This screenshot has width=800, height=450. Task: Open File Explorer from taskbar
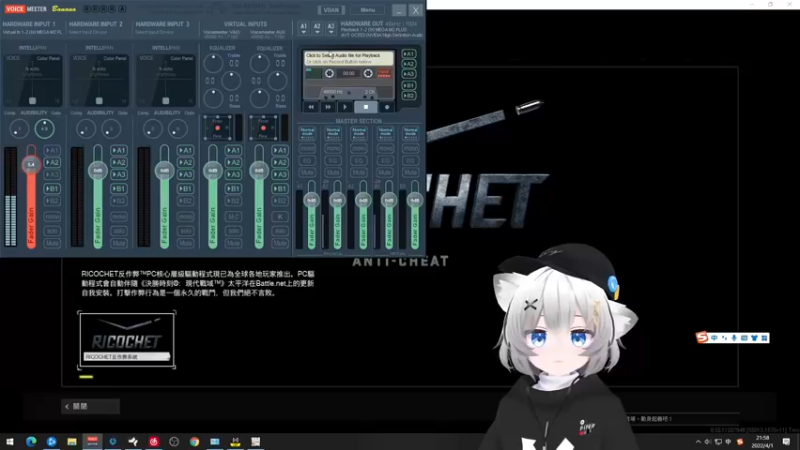72,441
